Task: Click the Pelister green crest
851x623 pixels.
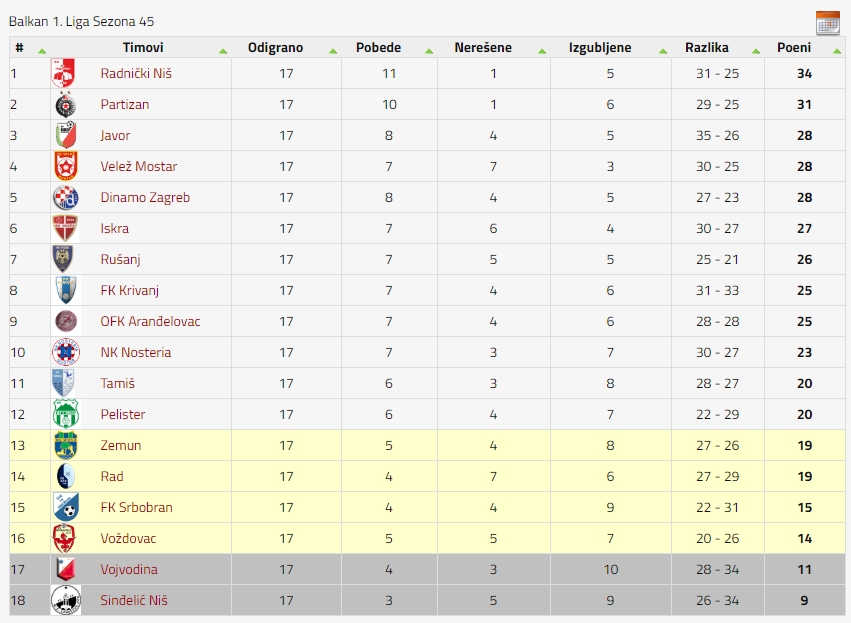Action: [x=66, y=414]
